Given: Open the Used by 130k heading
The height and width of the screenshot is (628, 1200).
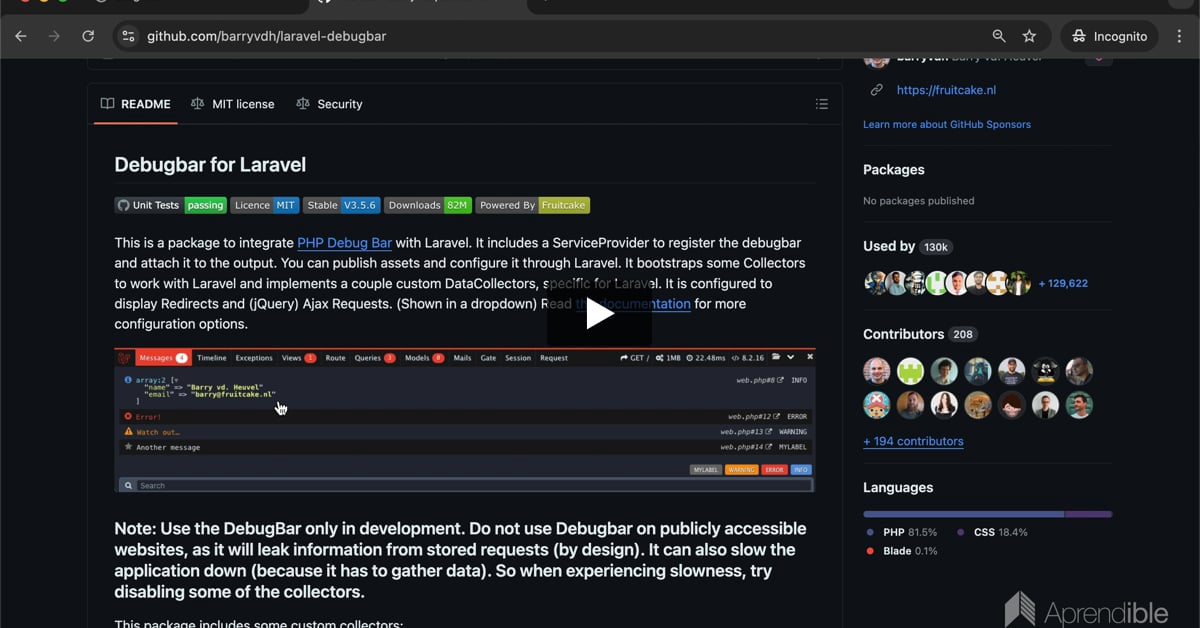Looking at the screenshot, I should click(908, 246).
